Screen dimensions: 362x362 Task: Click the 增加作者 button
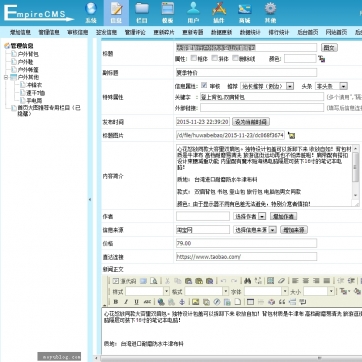[x=283, y=216]
